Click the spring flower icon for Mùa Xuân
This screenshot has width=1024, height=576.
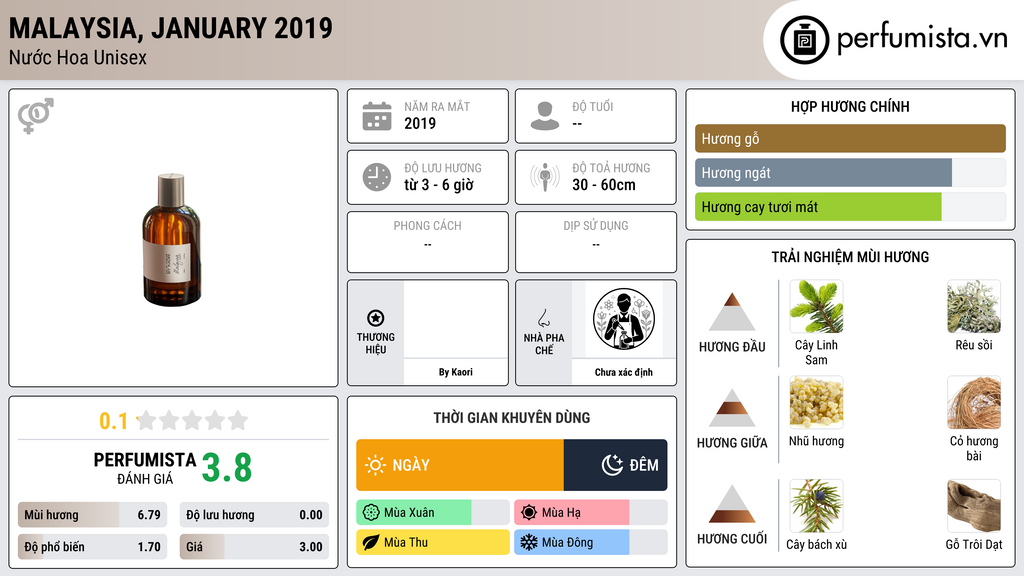tap(371, 513)
